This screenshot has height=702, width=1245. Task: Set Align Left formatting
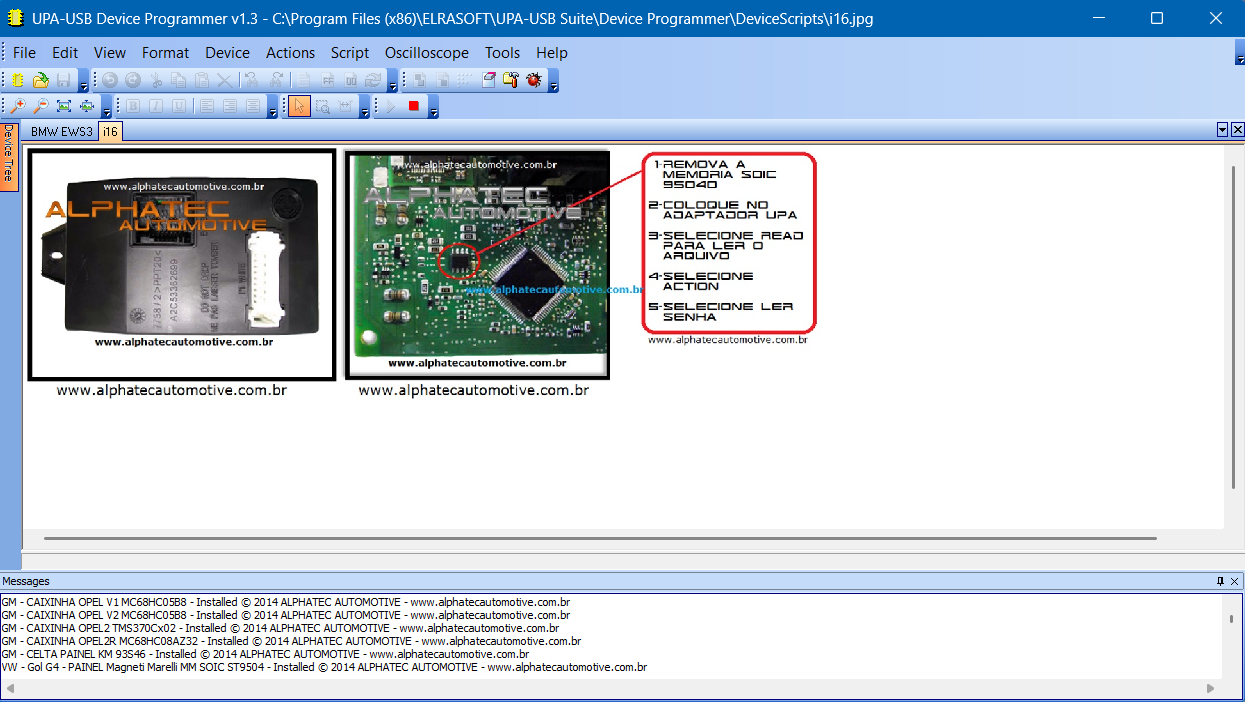point(206,106)
